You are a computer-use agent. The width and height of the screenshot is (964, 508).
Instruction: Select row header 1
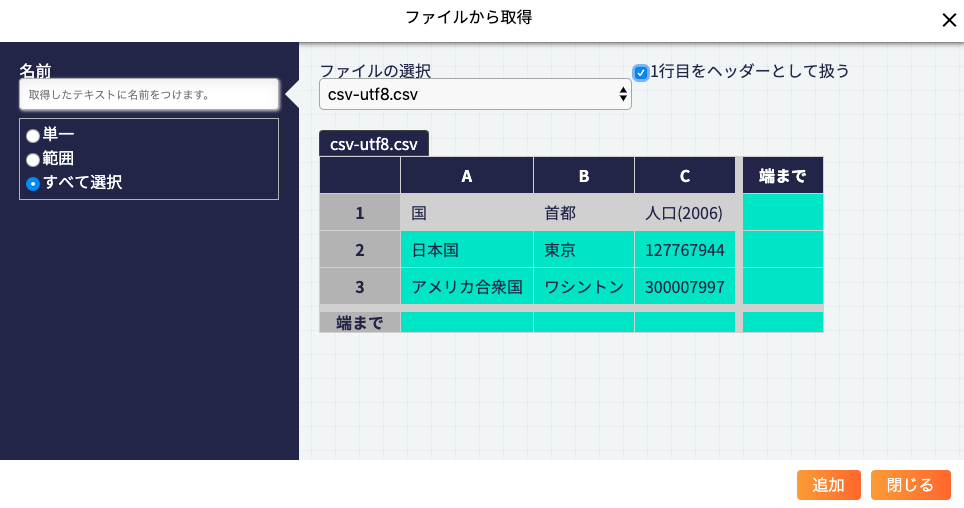360,213
